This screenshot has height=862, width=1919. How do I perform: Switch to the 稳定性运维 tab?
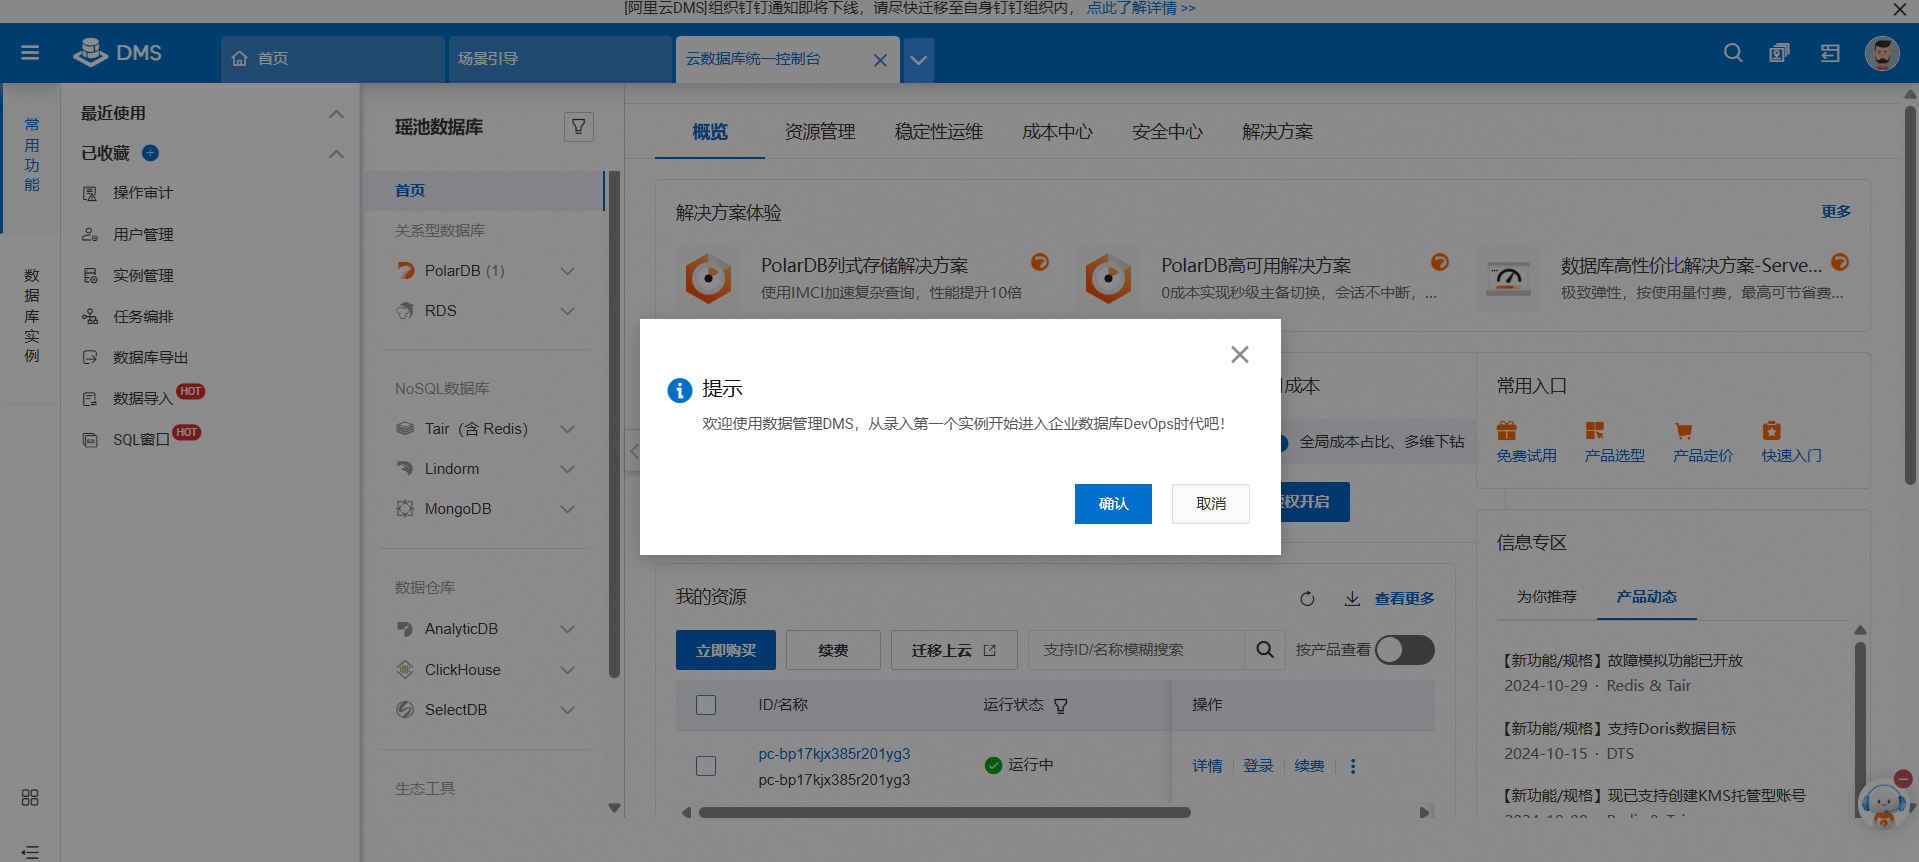[938, 132]
